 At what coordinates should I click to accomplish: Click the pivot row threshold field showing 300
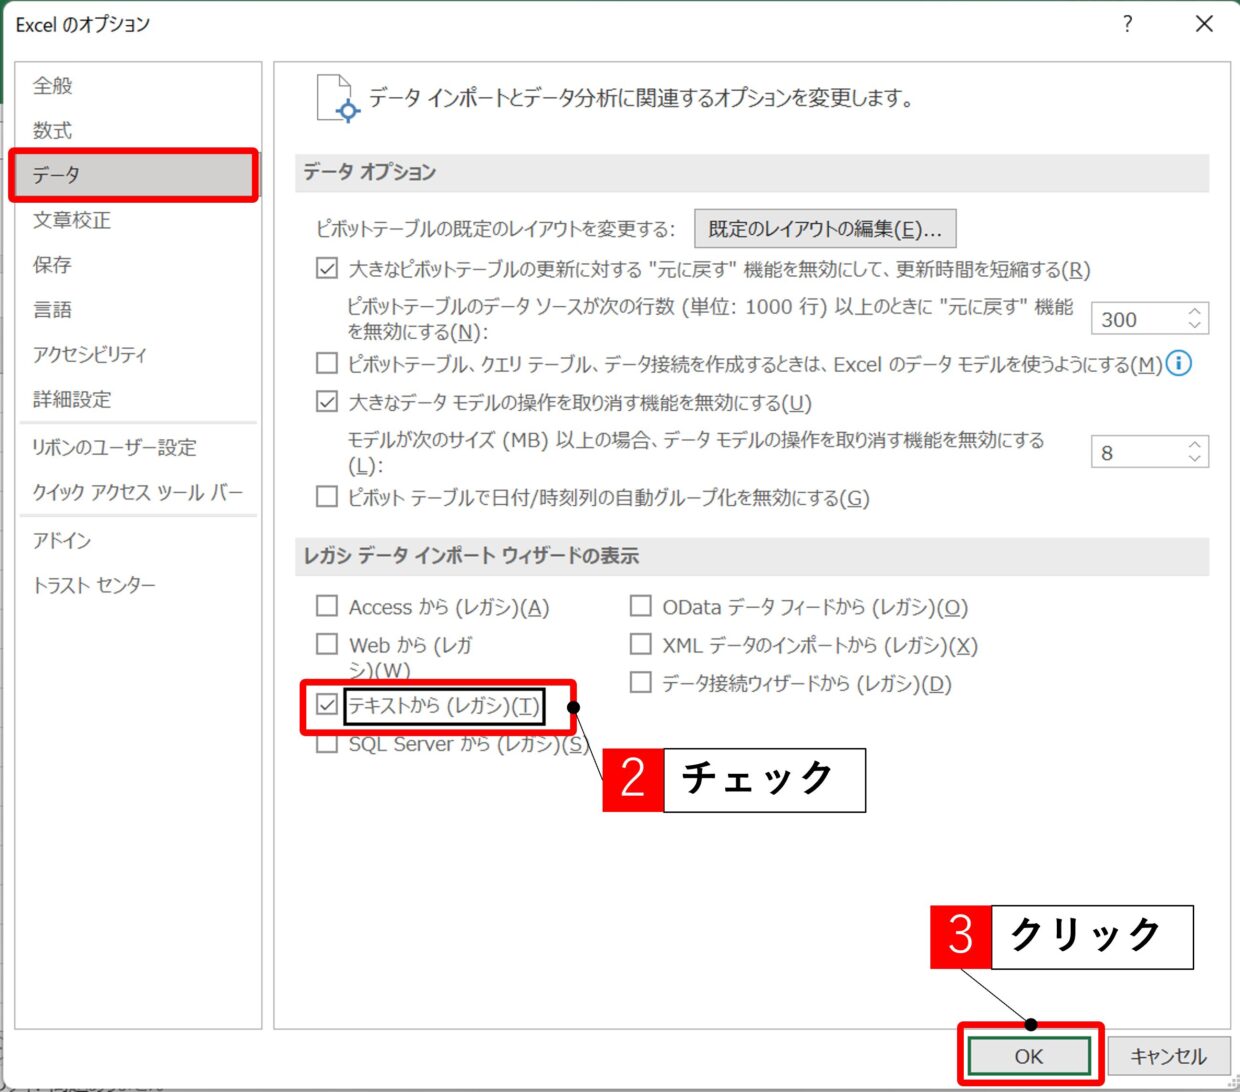pos(1138,319)
